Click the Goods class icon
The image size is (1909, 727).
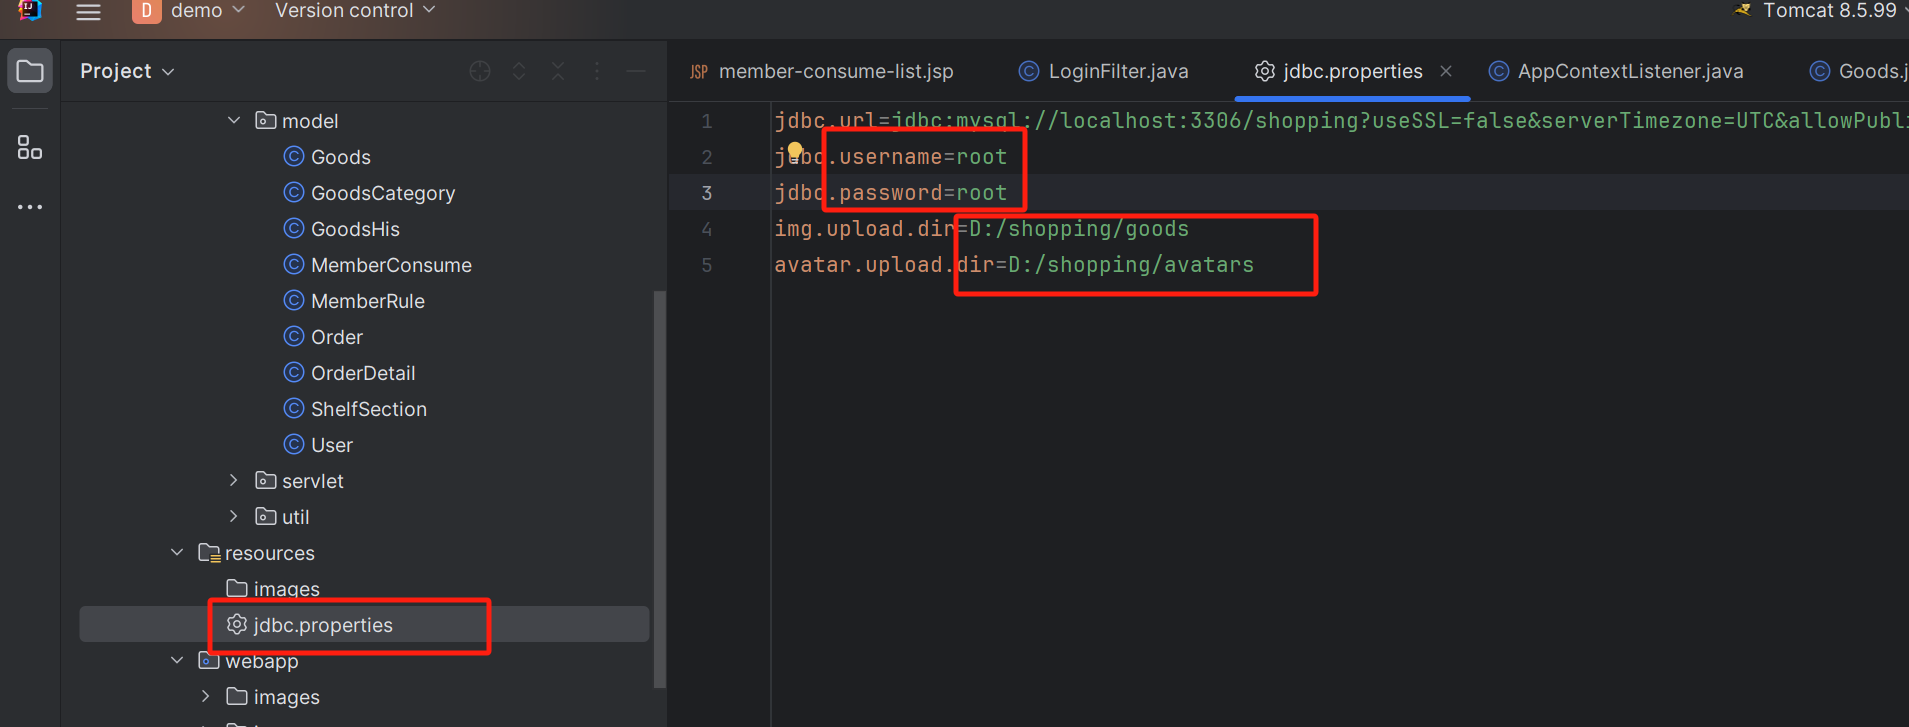294,157
